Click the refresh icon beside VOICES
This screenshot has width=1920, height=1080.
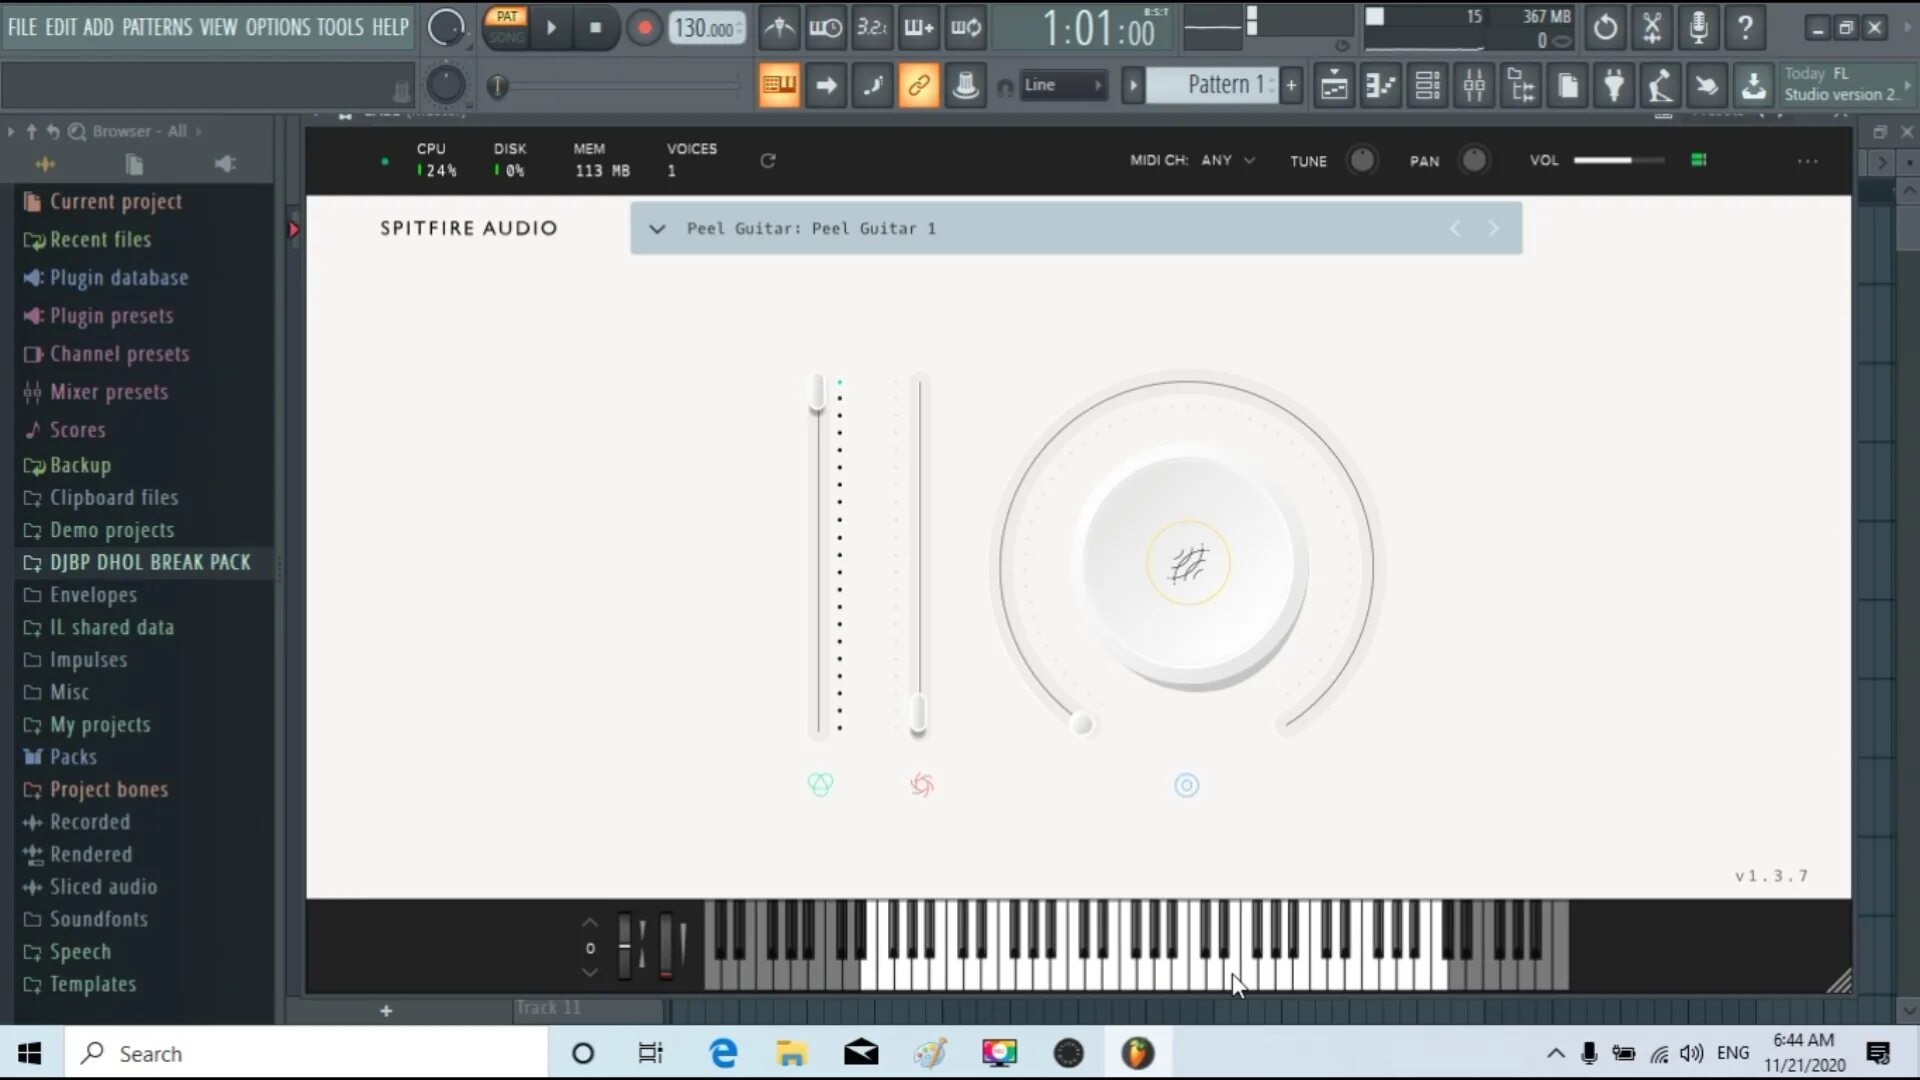768,161
